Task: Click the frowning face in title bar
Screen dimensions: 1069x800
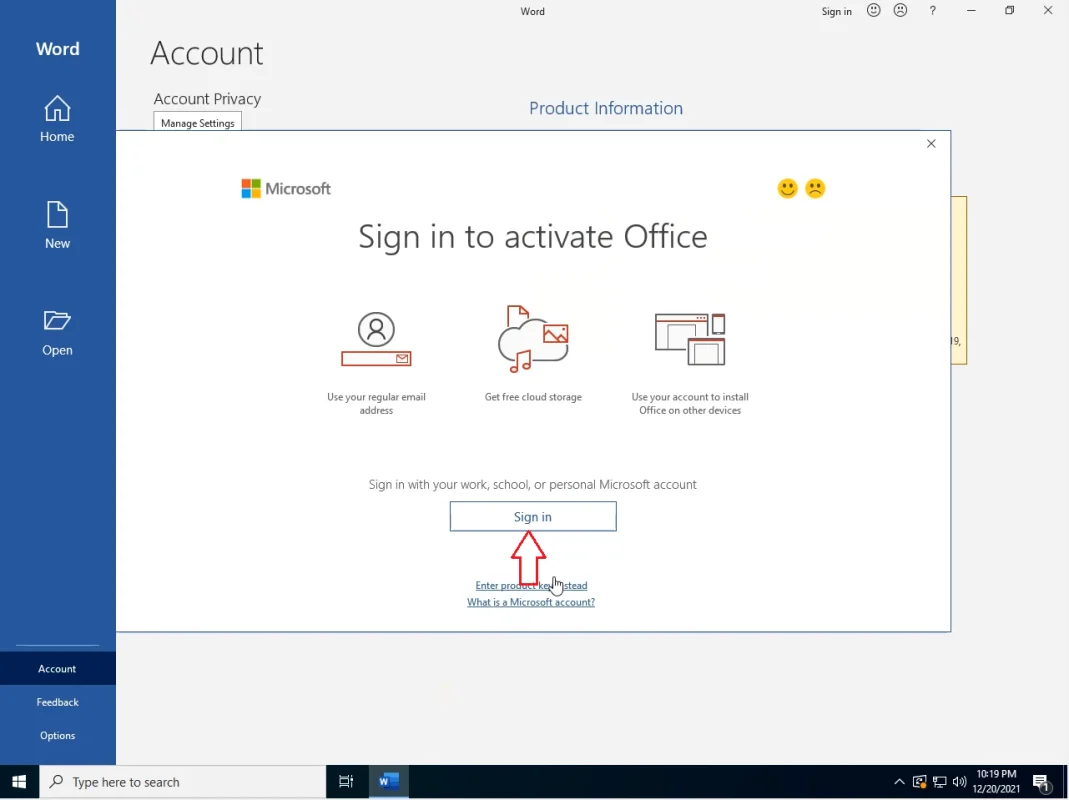Action: (901, 11)
